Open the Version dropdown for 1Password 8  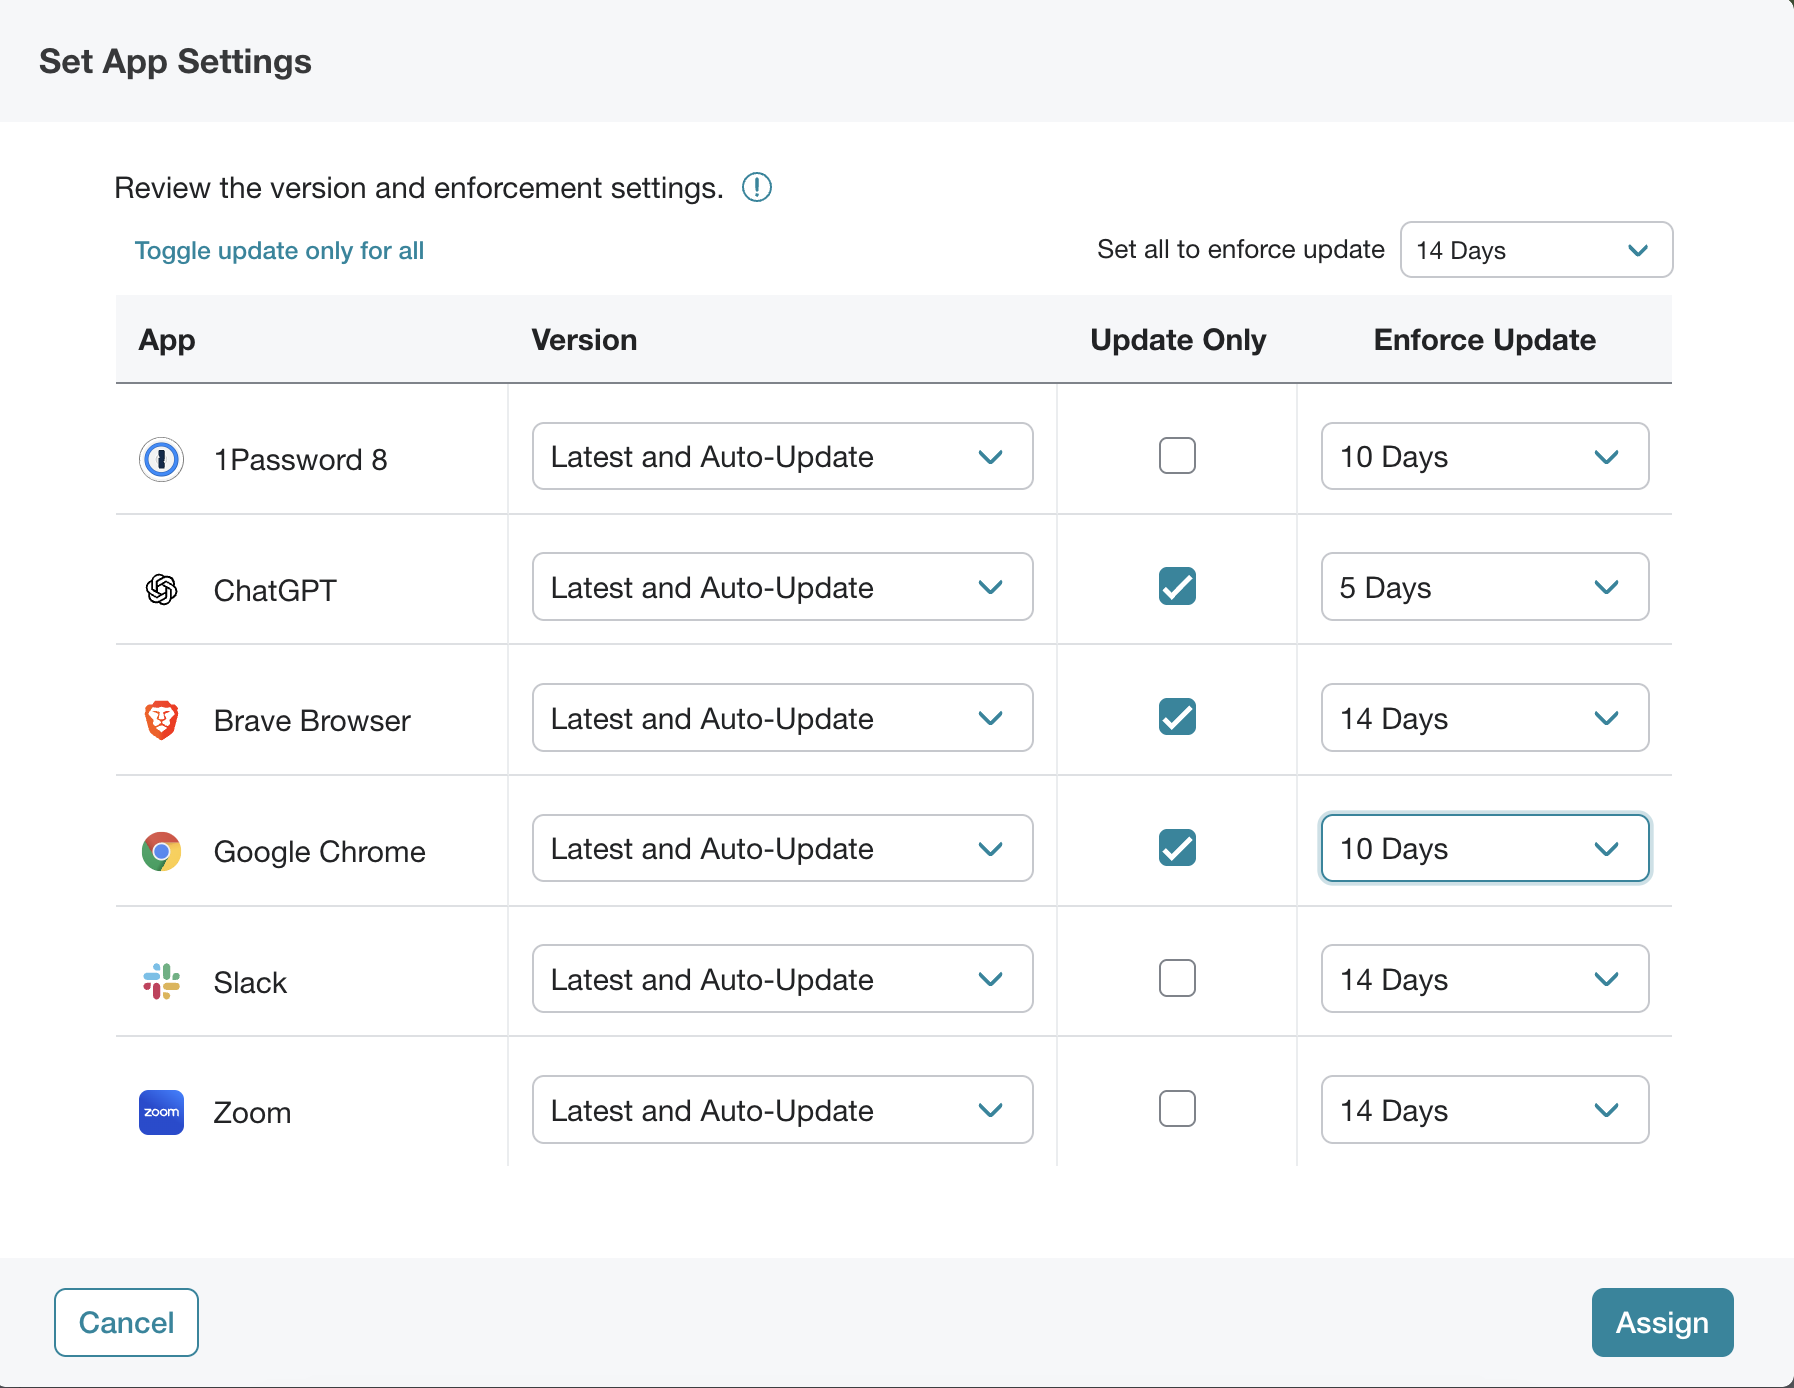tap(783, 456)
